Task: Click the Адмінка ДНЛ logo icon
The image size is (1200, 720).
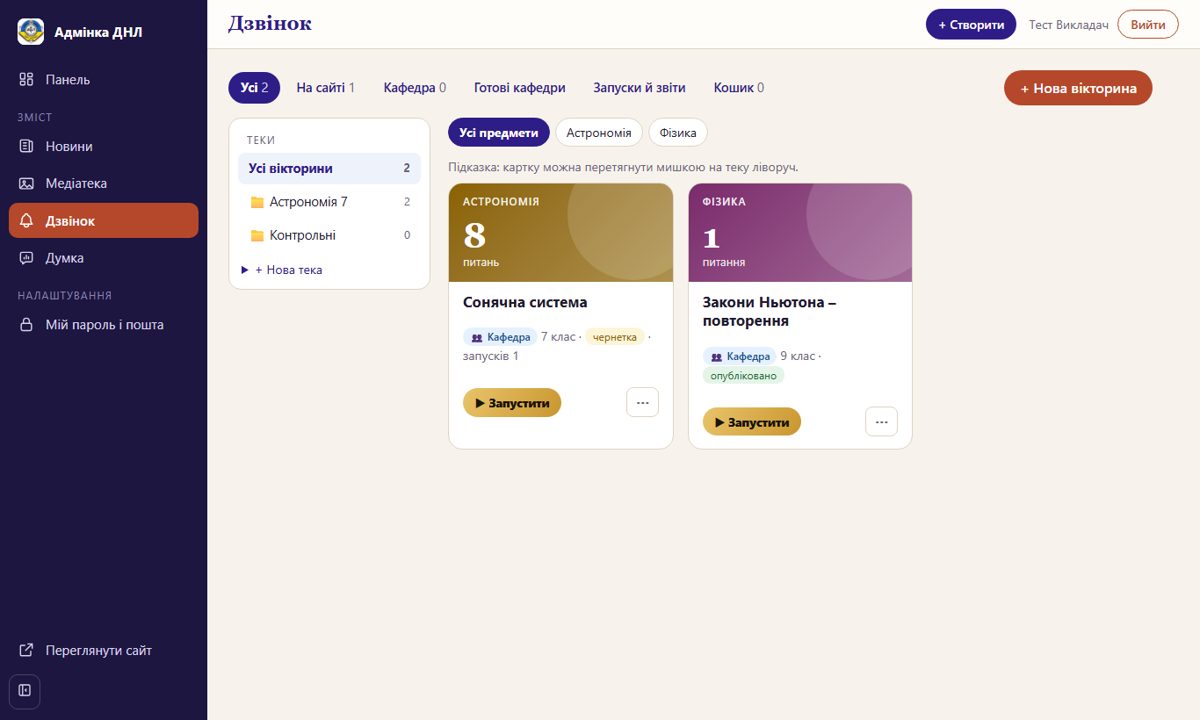Action: tap(31, 32)
